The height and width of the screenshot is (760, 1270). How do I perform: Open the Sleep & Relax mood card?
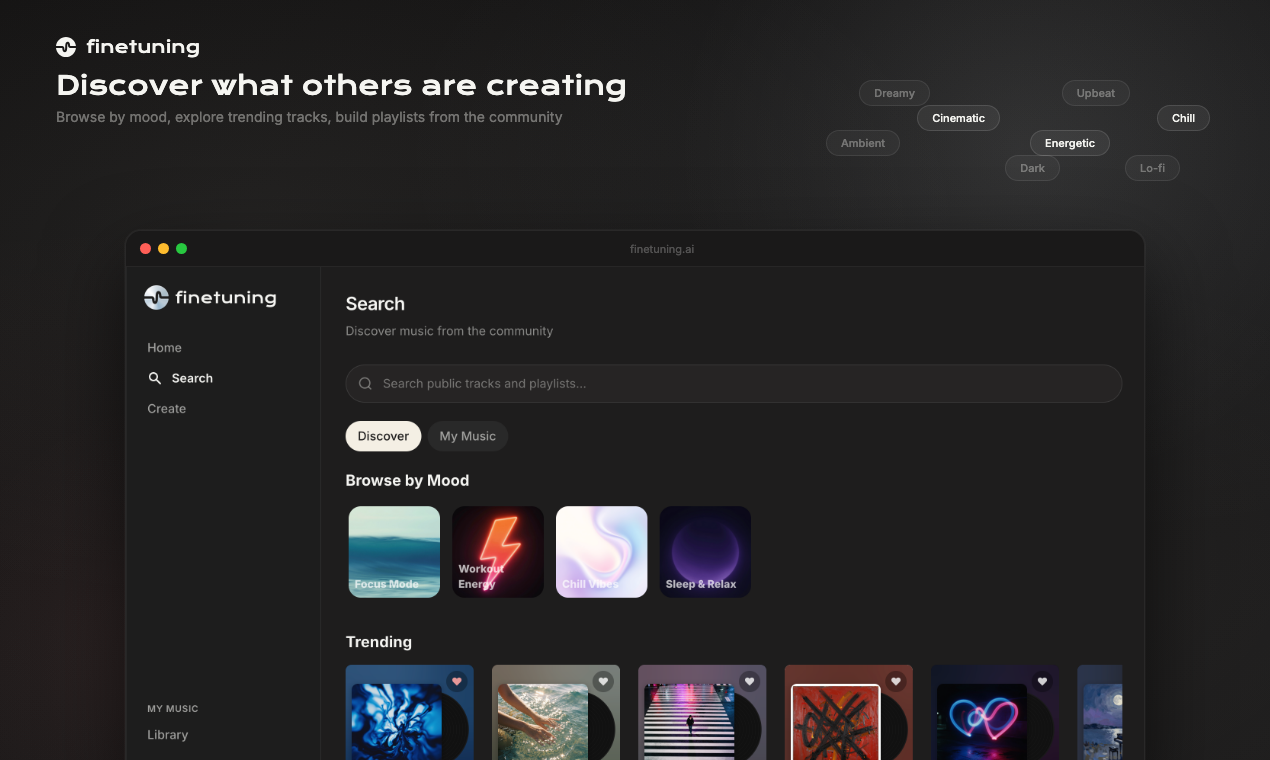click(704, 551)
